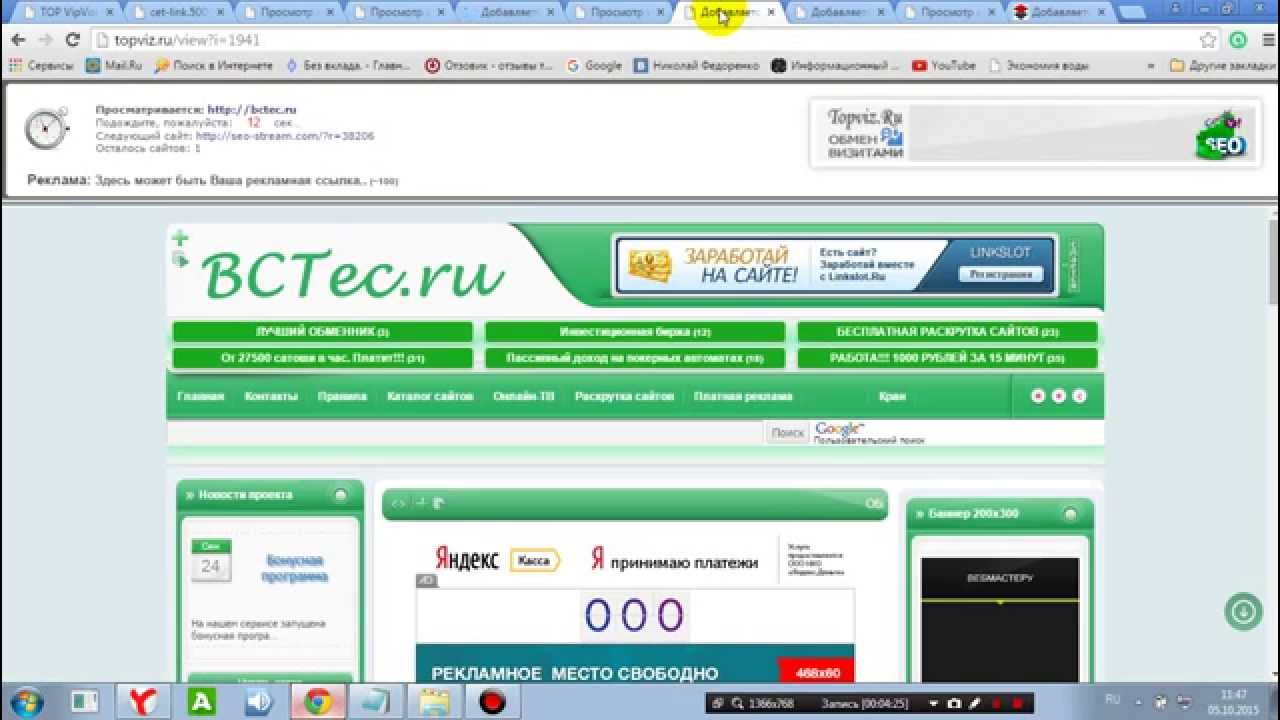Viewport: 1280px width, 720px height.
Task: Open the Отзовик bookmark
Action: click(x=489, y=66)
